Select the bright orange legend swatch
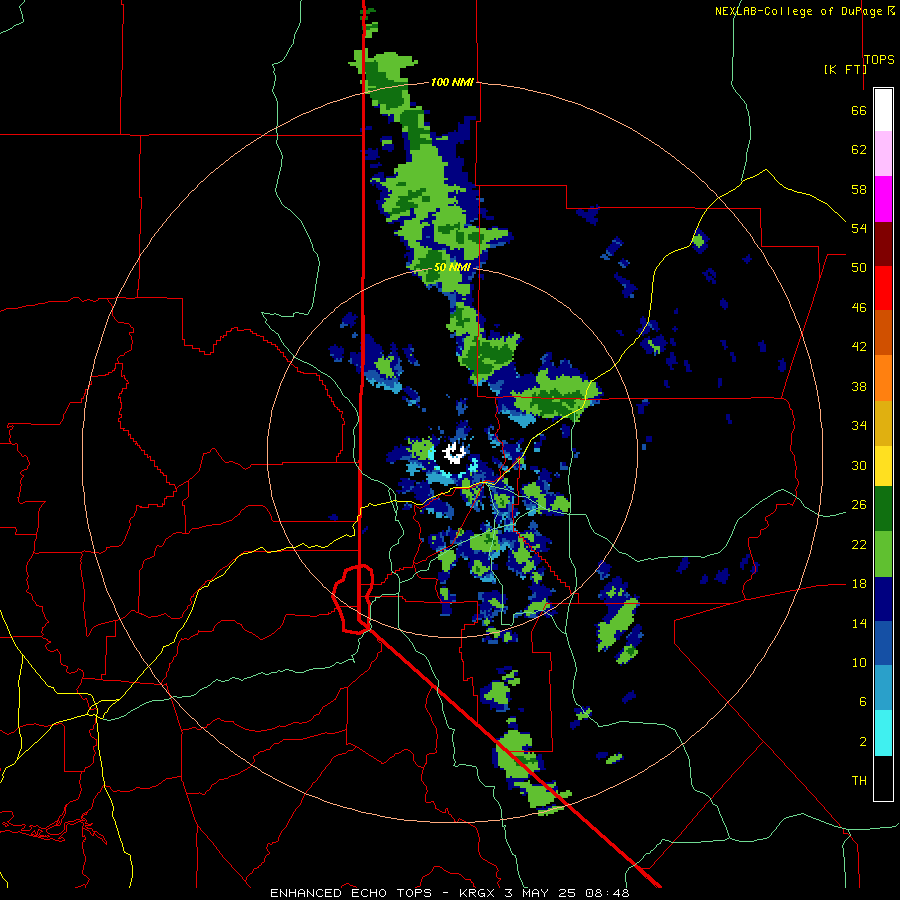 [x=883, y=378]
